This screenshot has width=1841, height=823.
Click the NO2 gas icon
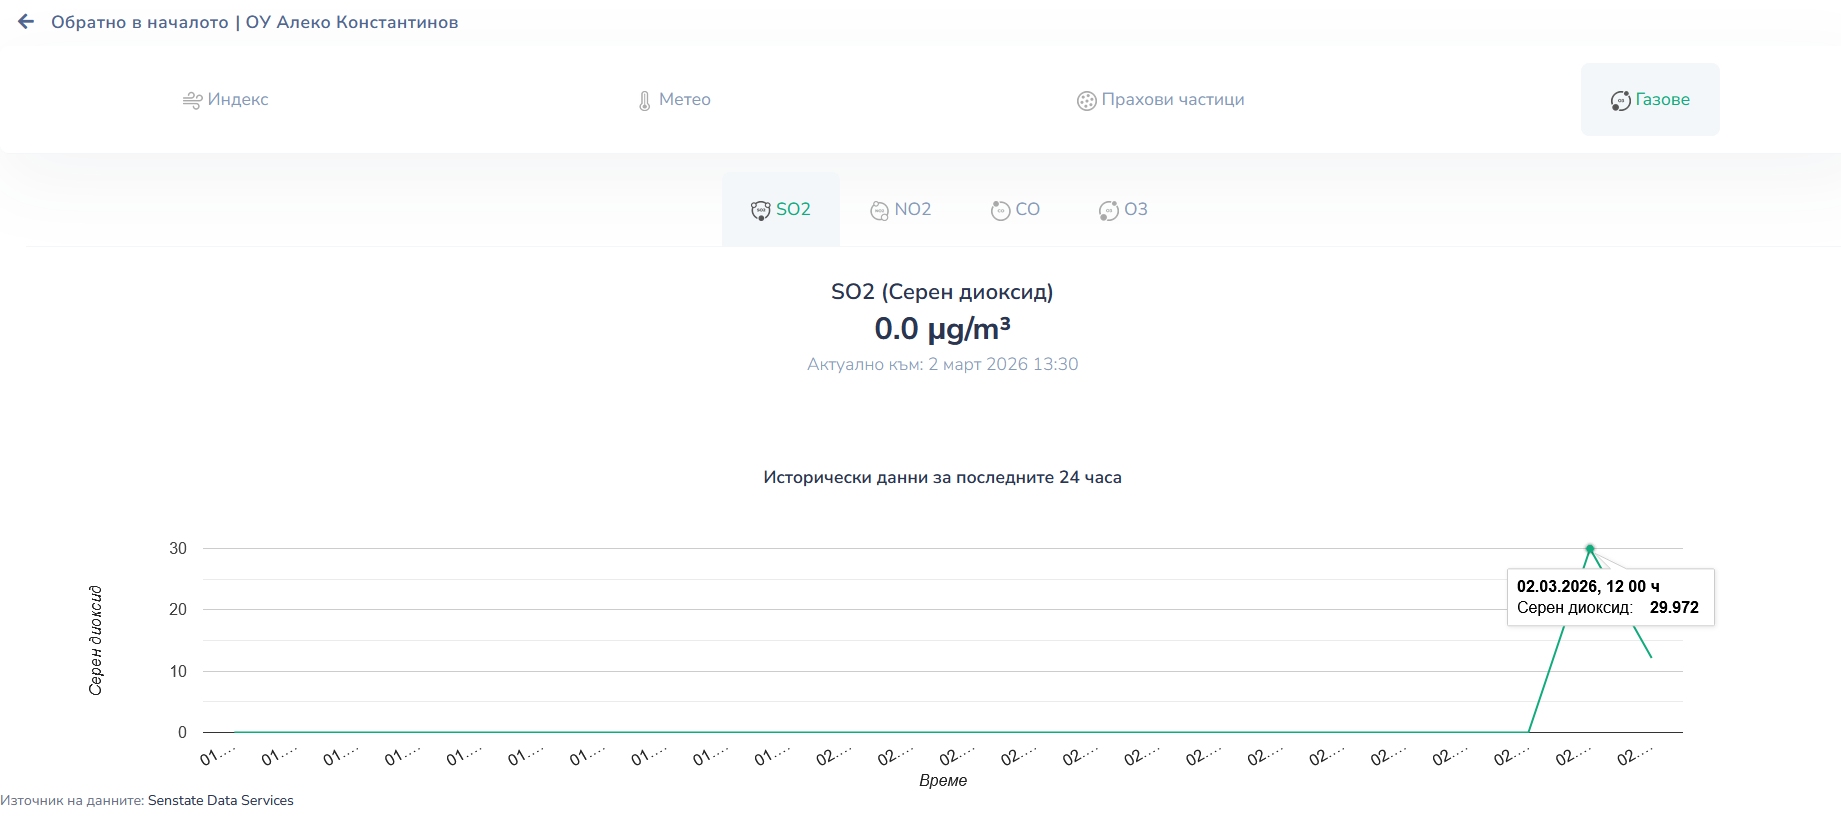click(x=879, y=210)
